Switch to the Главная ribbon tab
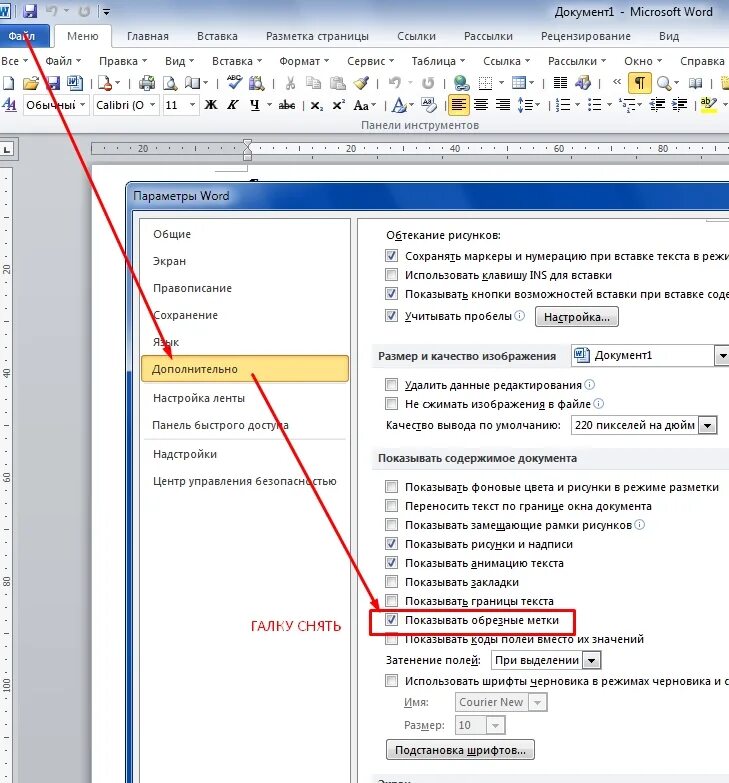 pyautogui.click(x=147, y=36)
